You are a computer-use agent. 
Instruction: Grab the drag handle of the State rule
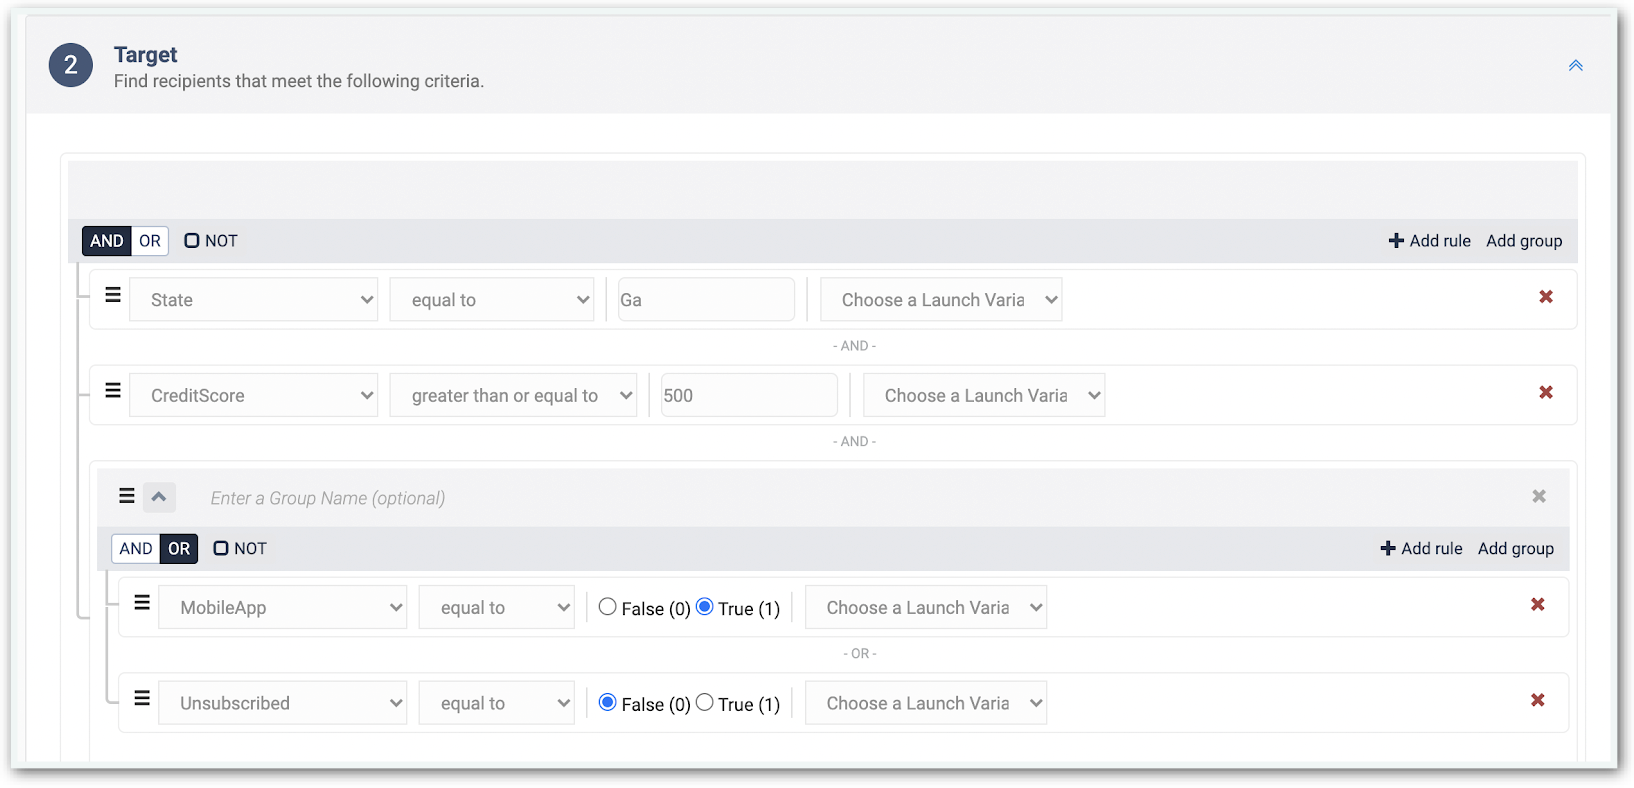(x=113, y=295)
